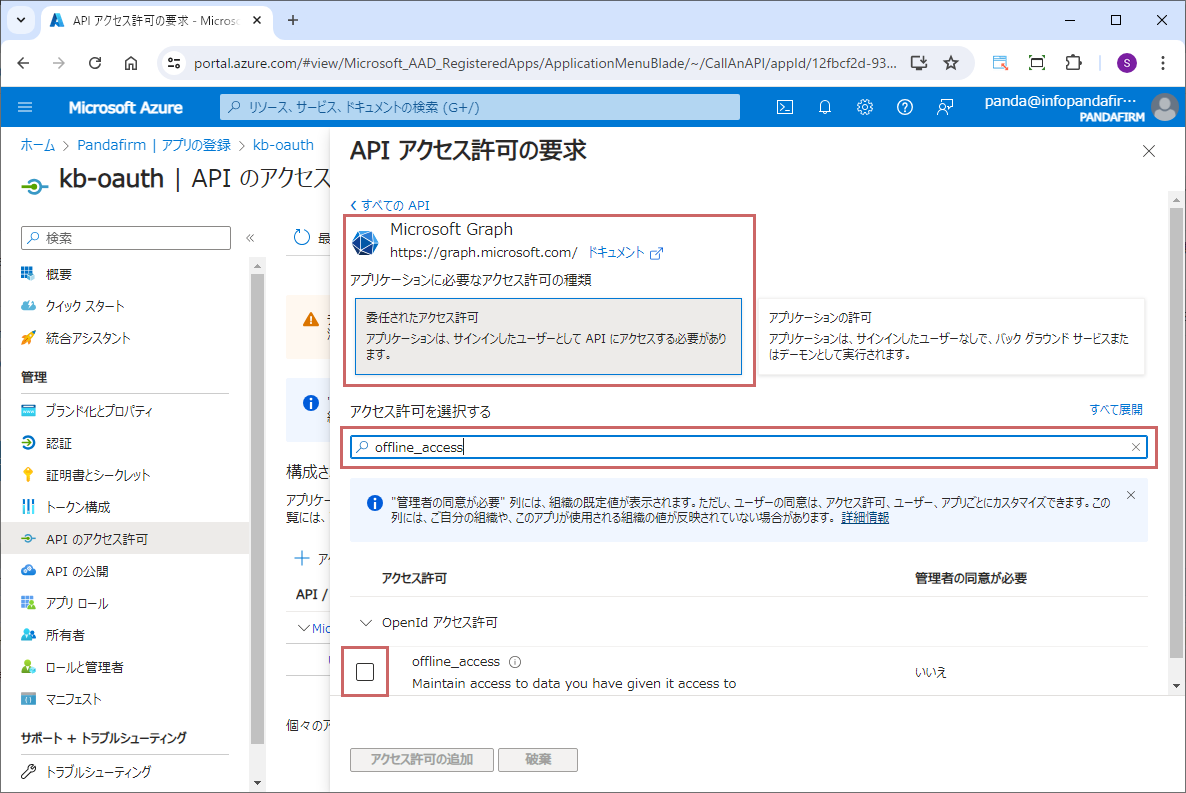
Task: Open Azure Cloud Shell icon
Action: (786, 107)
